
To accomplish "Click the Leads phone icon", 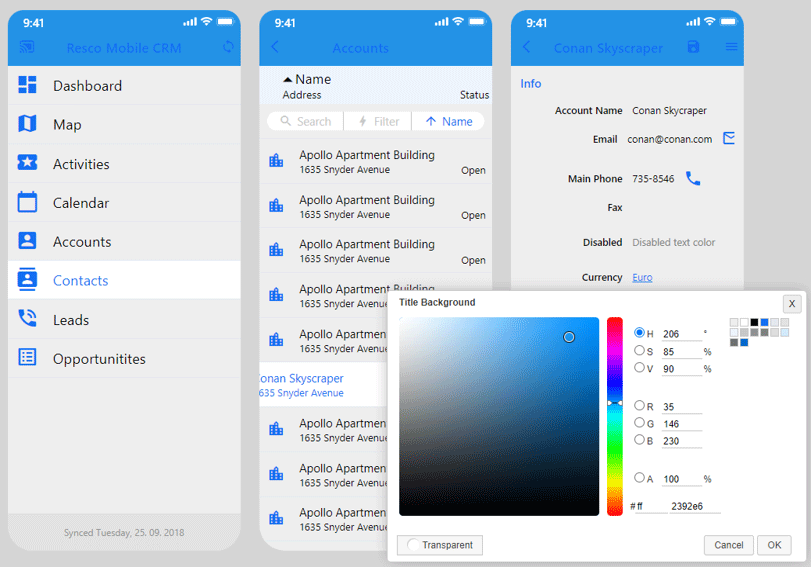I will [x=28, y=319].
